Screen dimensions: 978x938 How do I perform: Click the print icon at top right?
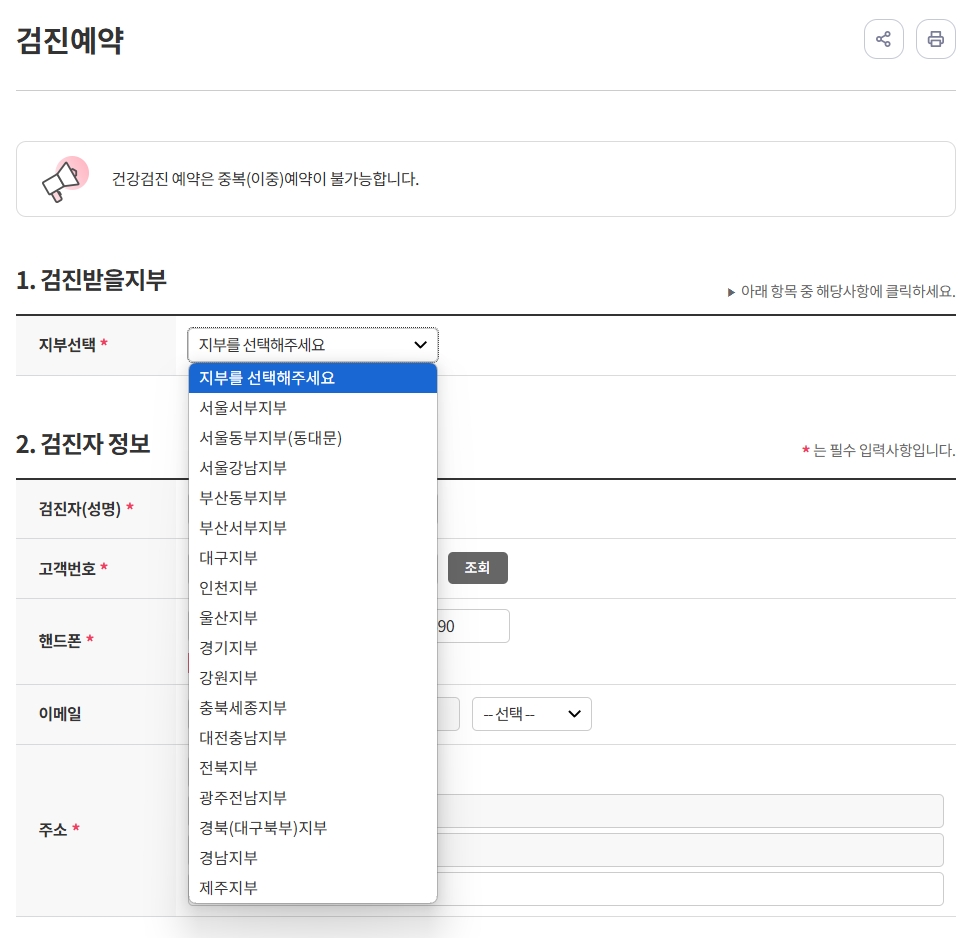point(936,39)
